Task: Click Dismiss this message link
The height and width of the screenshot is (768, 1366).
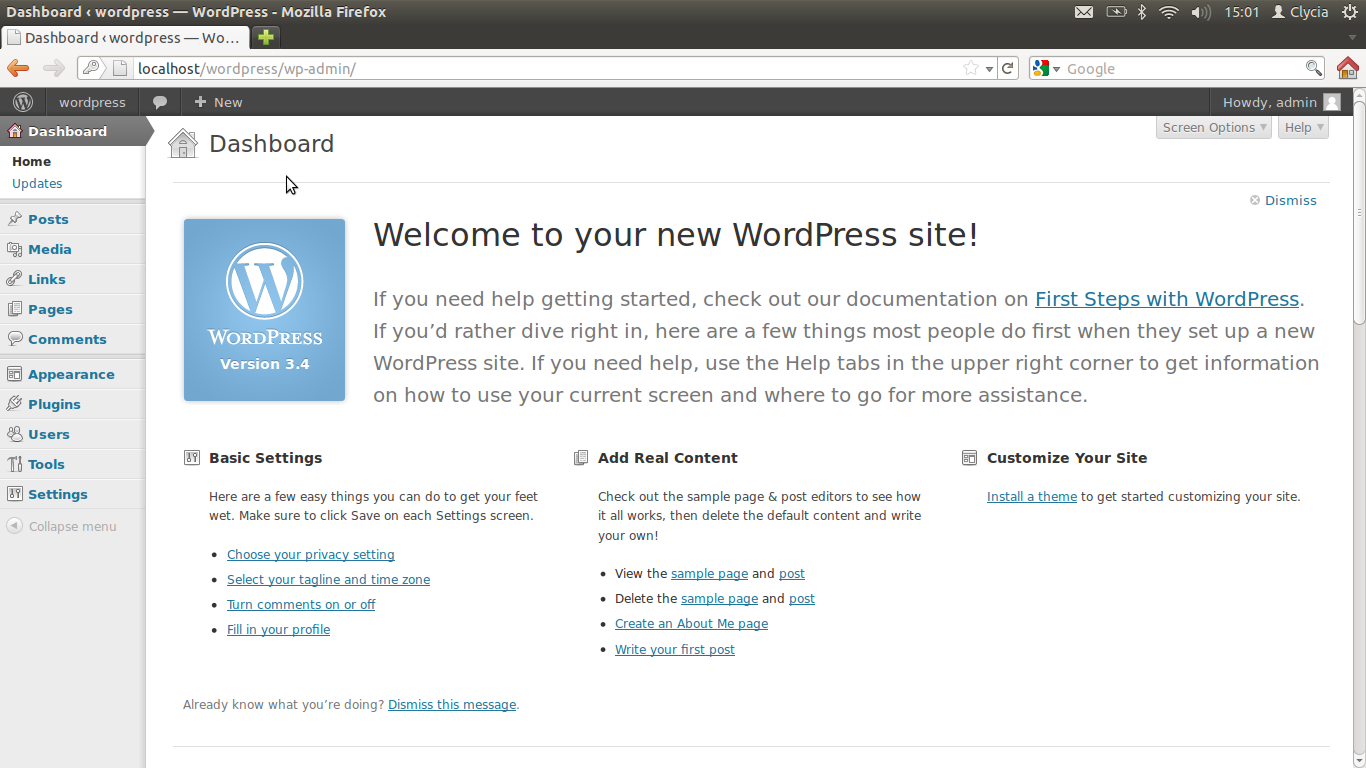Action: click(x=452, y=704)
